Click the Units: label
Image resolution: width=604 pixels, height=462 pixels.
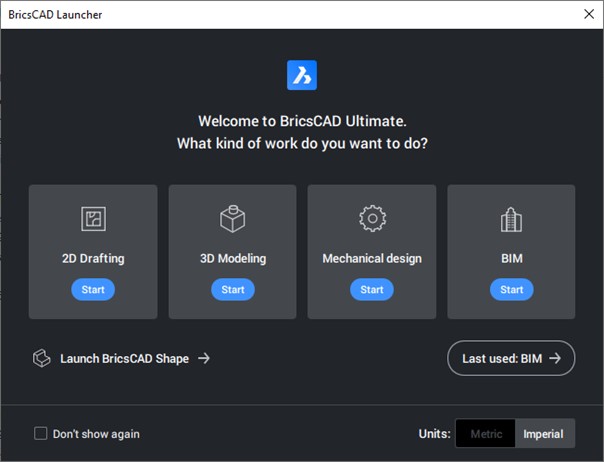[435, 433]
